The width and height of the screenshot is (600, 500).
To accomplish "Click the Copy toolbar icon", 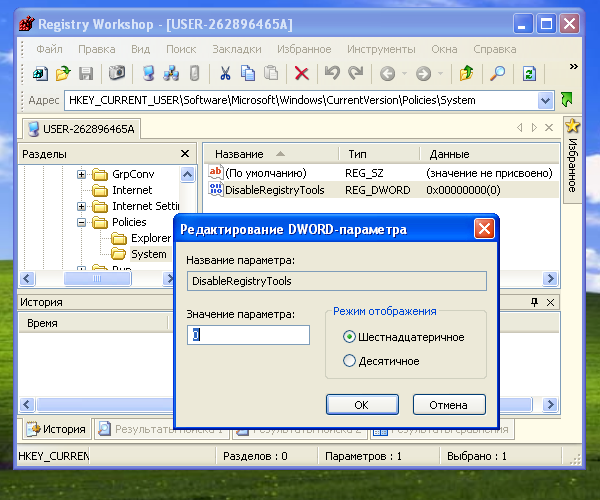I will (x=248, y=73).
